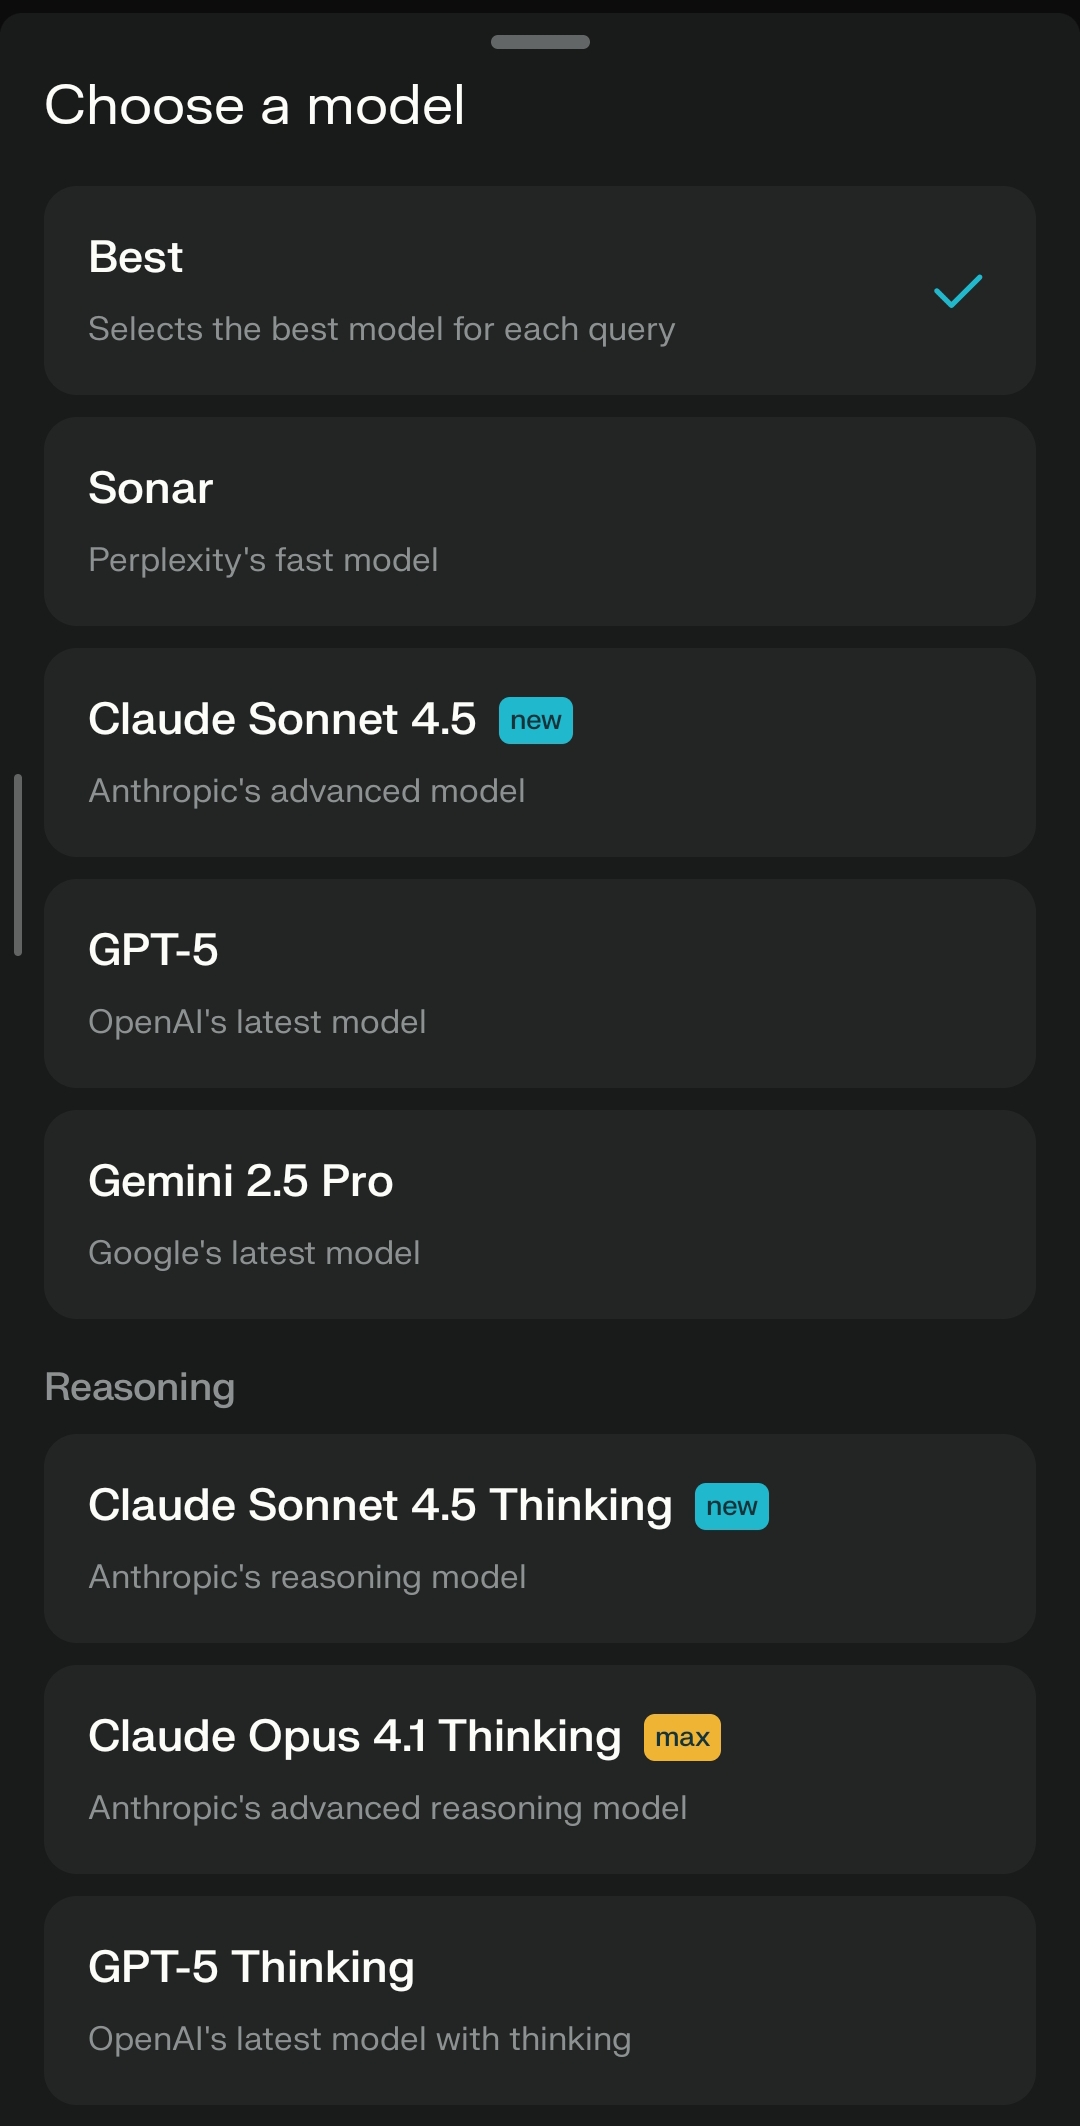The width and height of the screenshot is (1080, 2126).
Task: Click the Reasoning section header
Action: click(x=140, y=1388)
